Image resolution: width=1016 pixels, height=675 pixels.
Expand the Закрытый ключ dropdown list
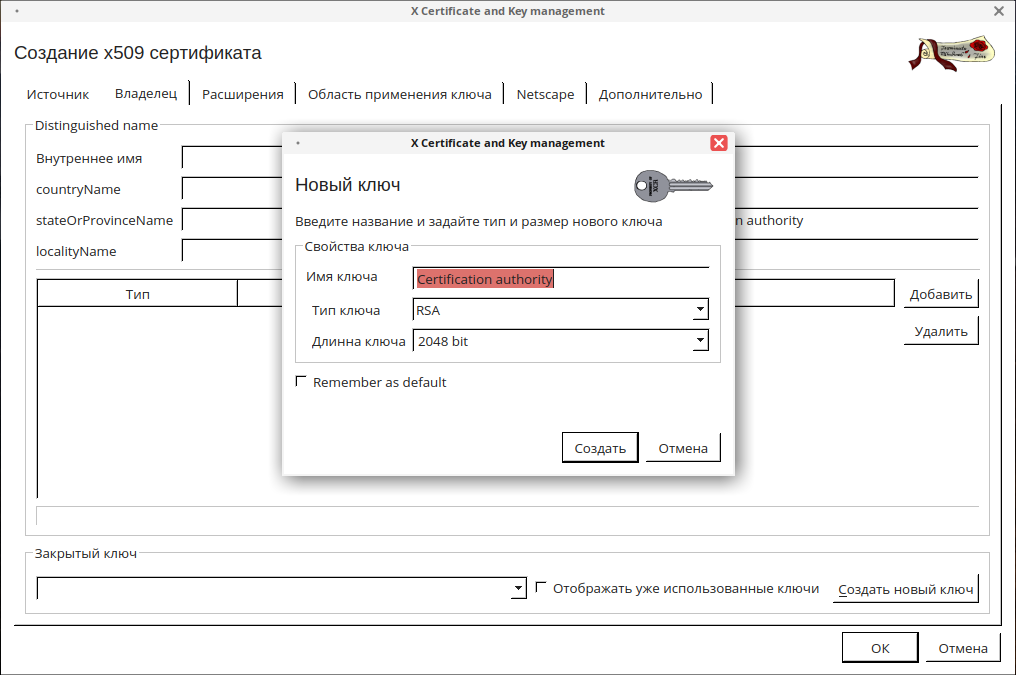[518, 589]
